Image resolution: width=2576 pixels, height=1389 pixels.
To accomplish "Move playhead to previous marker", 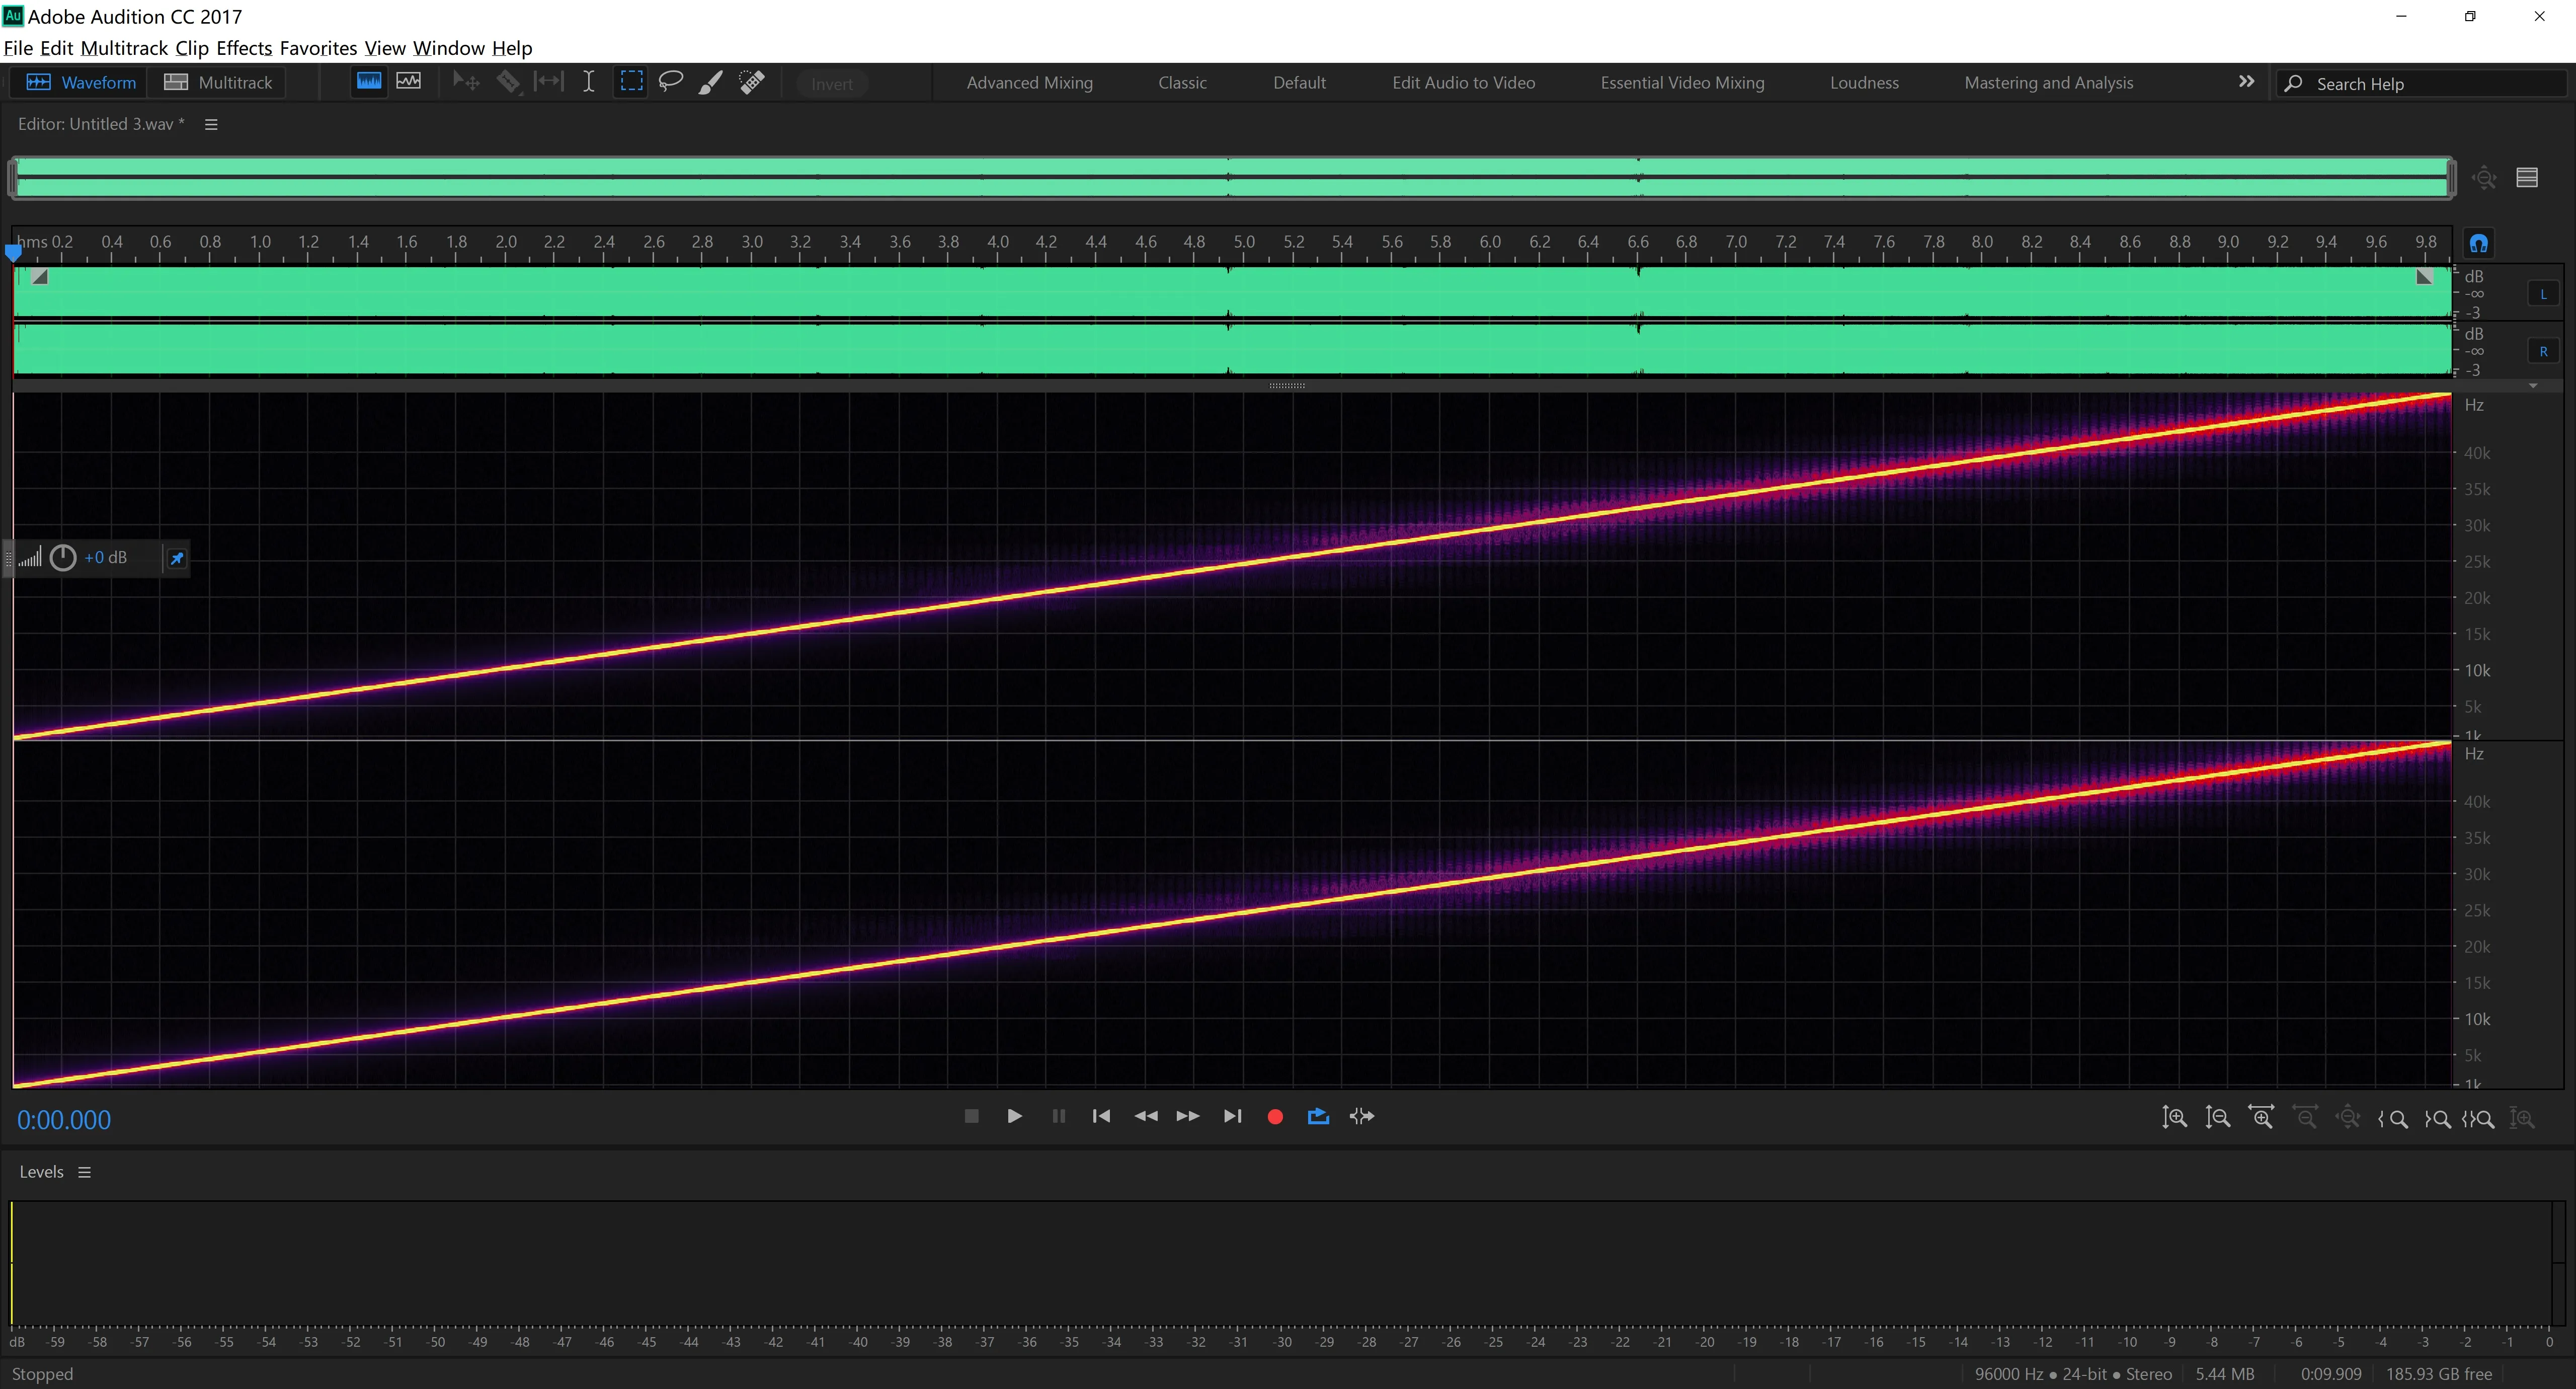I will [x=1101, y=1116].
